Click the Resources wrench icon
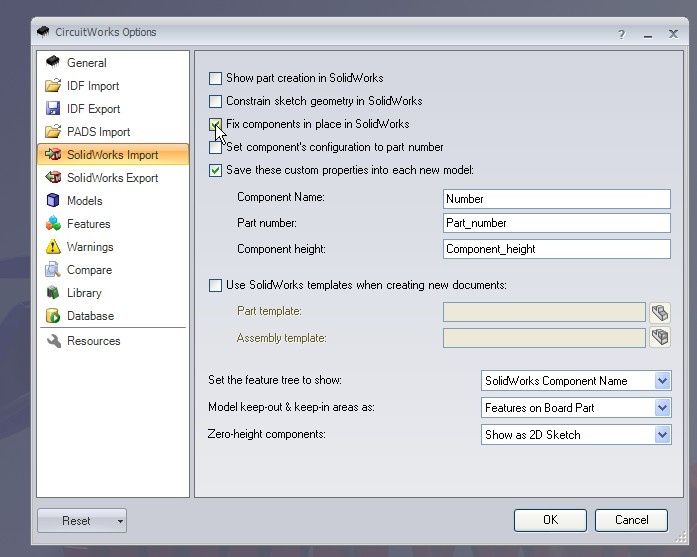This screenshot has width=697, height=557. click(x=54, y=341)
